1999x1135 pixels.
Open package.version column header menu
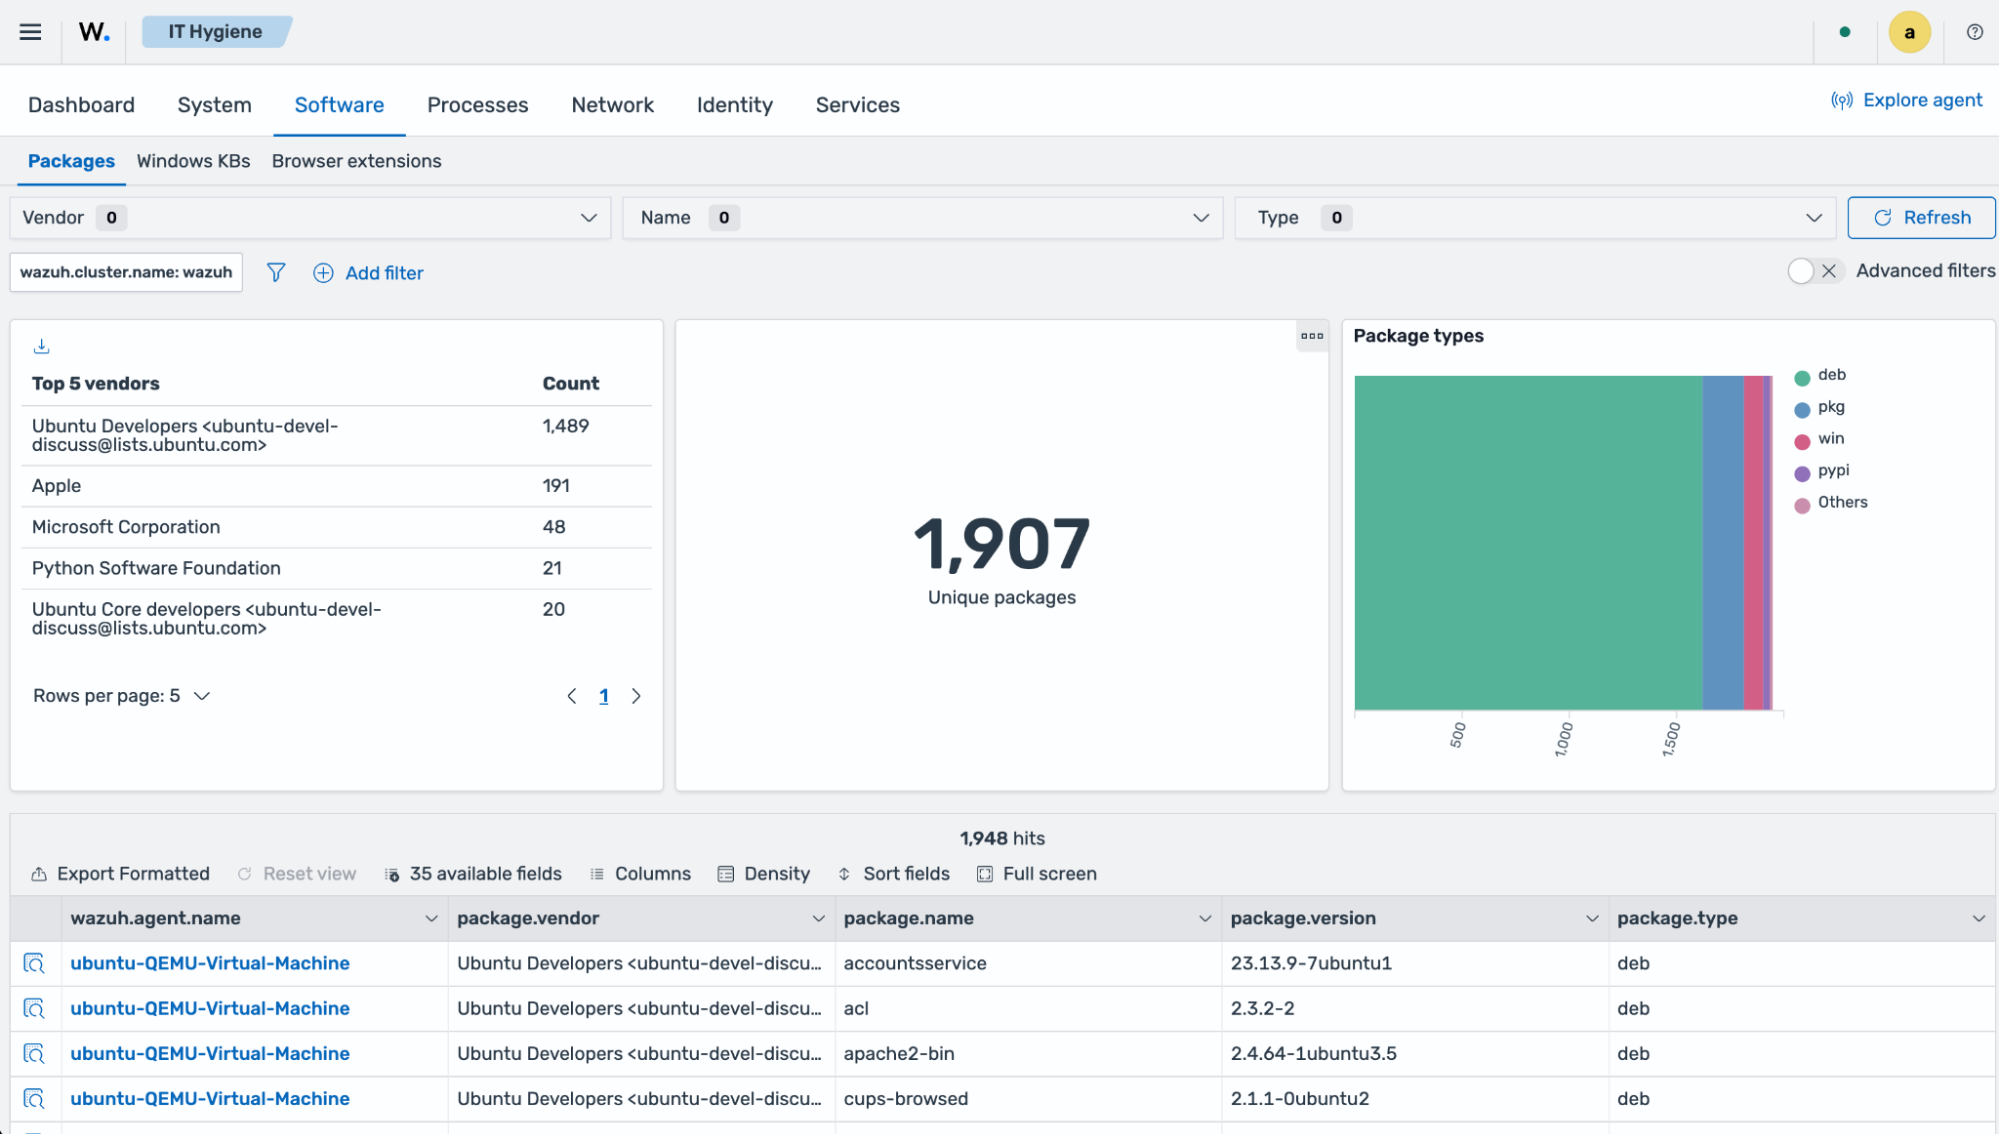(1592, 918)
